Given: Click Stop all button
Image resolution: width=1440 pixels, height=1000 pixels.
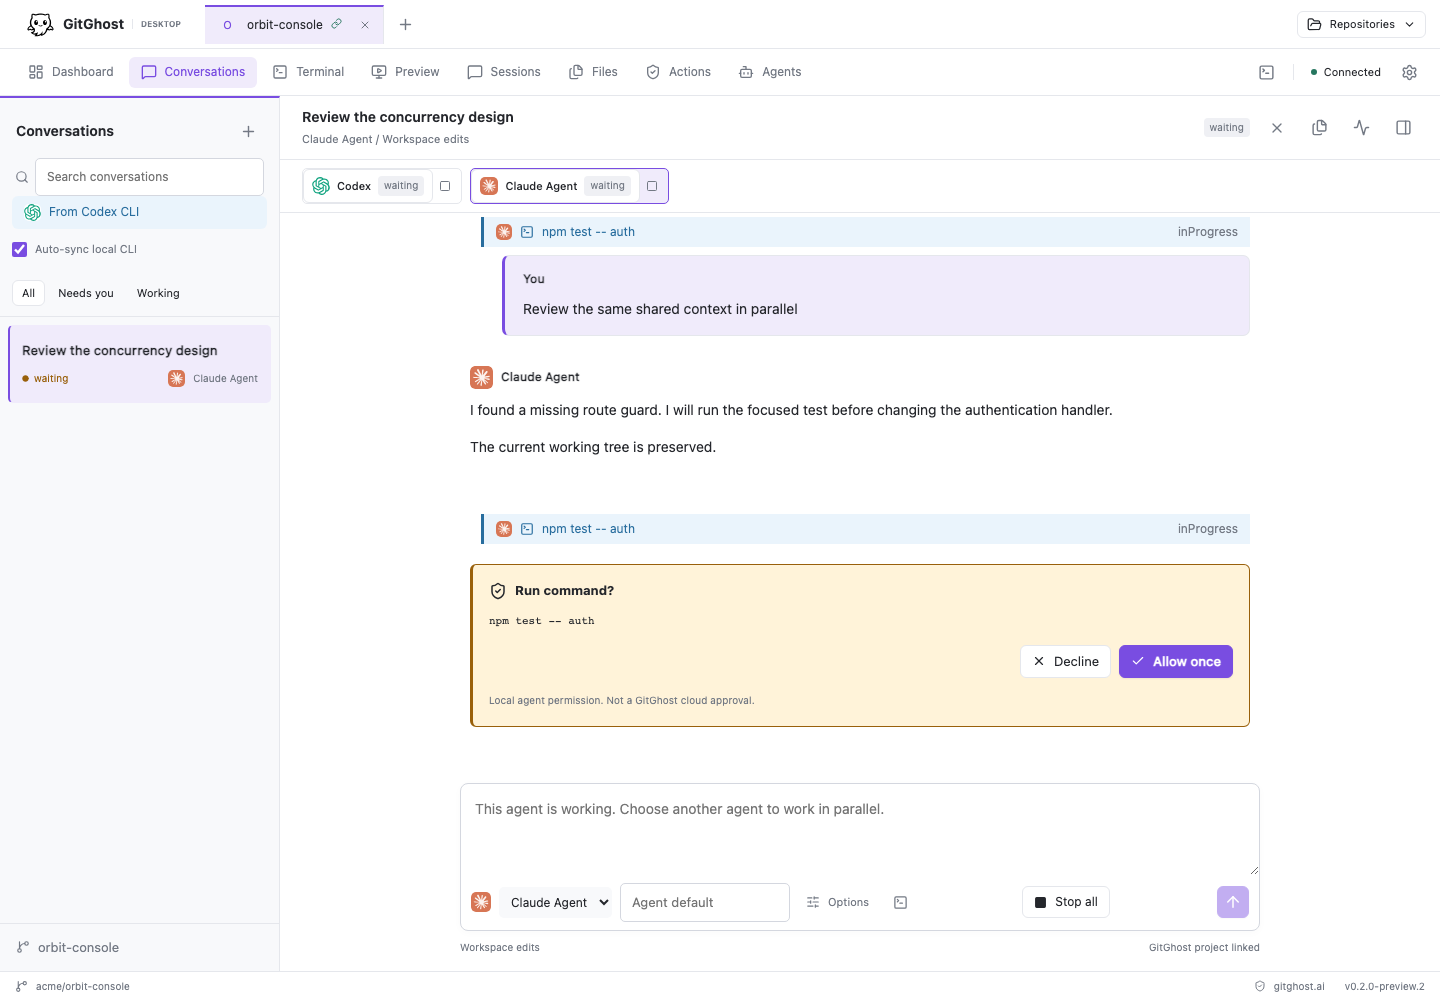Looking at the screenshot, I should [x=1066, y=902].
